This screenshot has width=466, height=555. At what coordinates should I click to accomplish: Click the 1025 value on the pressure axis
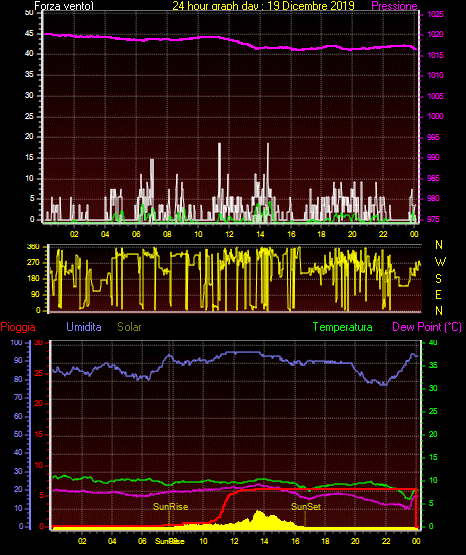[435, 15]
